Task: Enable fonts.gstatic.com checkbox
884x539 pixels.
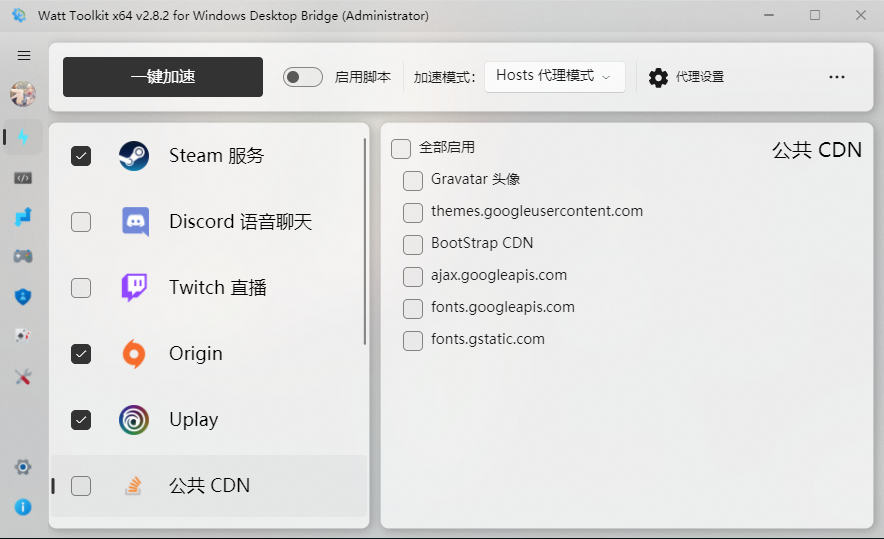Action: [x=413, y=341]
